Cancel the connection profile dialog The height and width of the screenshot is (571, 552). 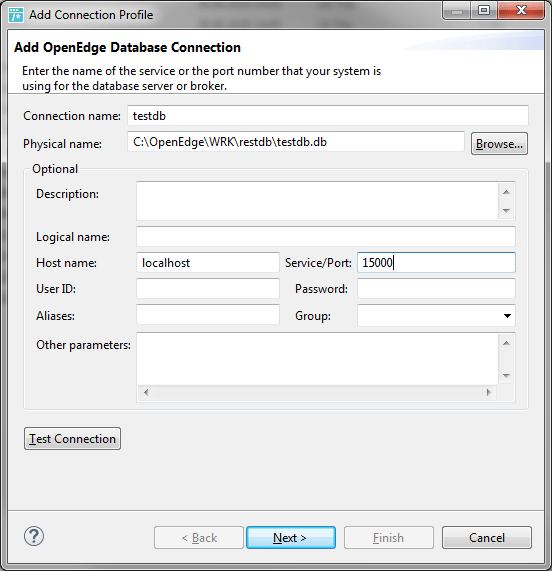[x=487, y=537]
